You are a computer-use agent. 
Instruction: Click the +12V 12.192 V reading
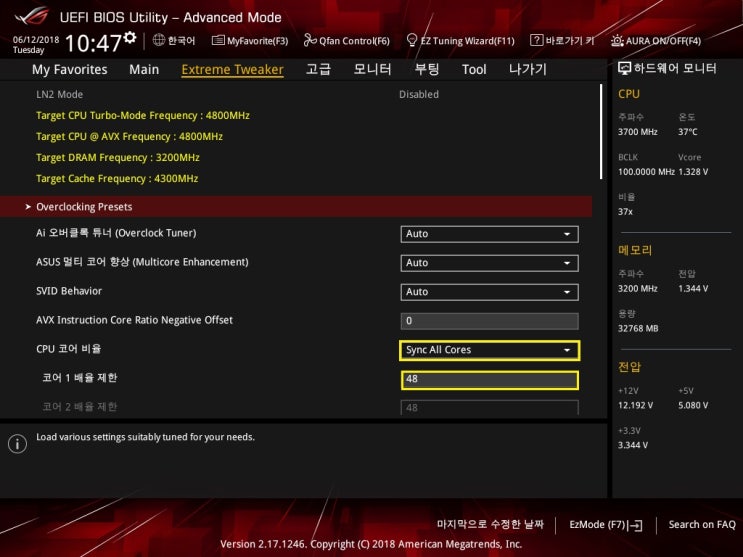[635, 405]
